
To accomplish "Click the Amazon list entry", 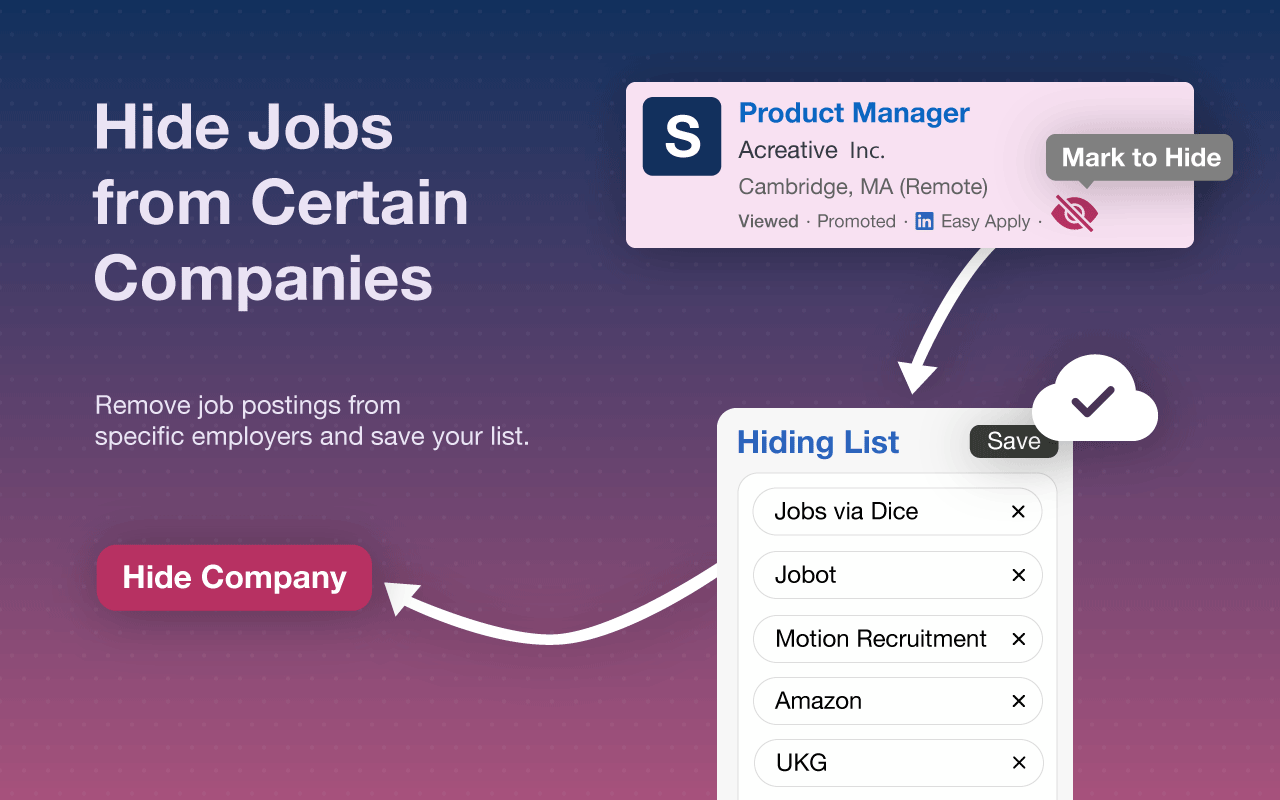I will click(818, 701).
